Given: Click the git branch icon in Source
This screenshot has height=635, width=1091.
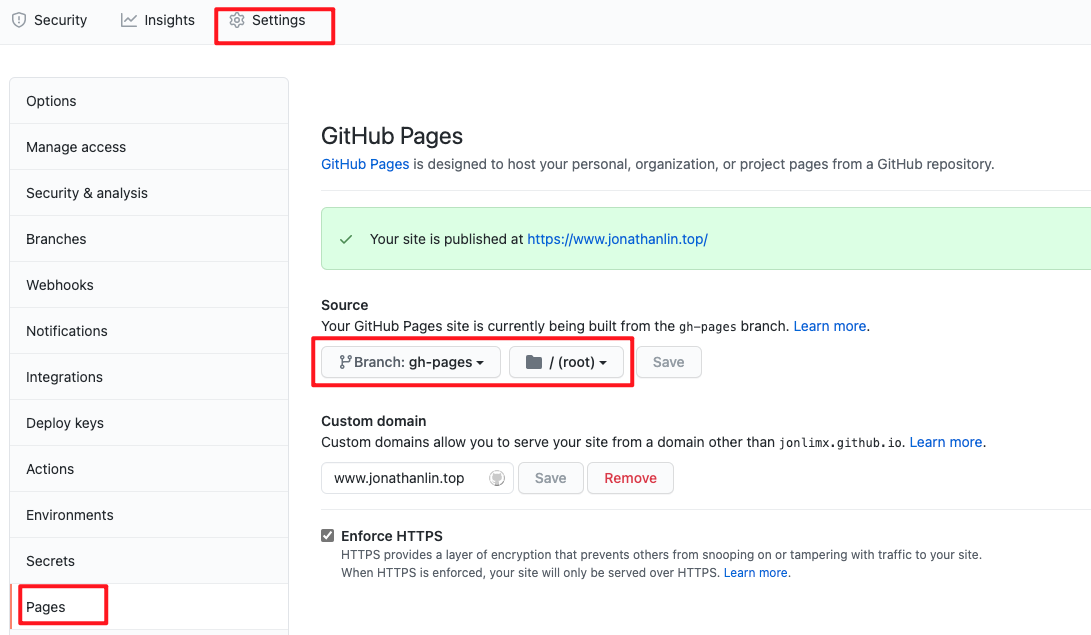Looking at the screenshot, I should tap(344, 362).
